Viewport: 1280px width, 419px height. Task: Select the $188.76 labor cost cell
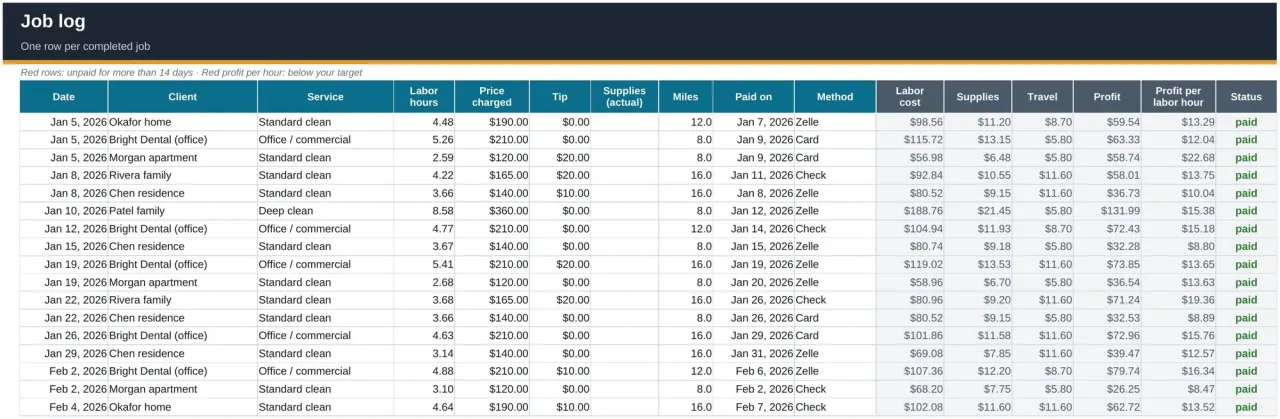pyautogui.click(x=910, y=211)
